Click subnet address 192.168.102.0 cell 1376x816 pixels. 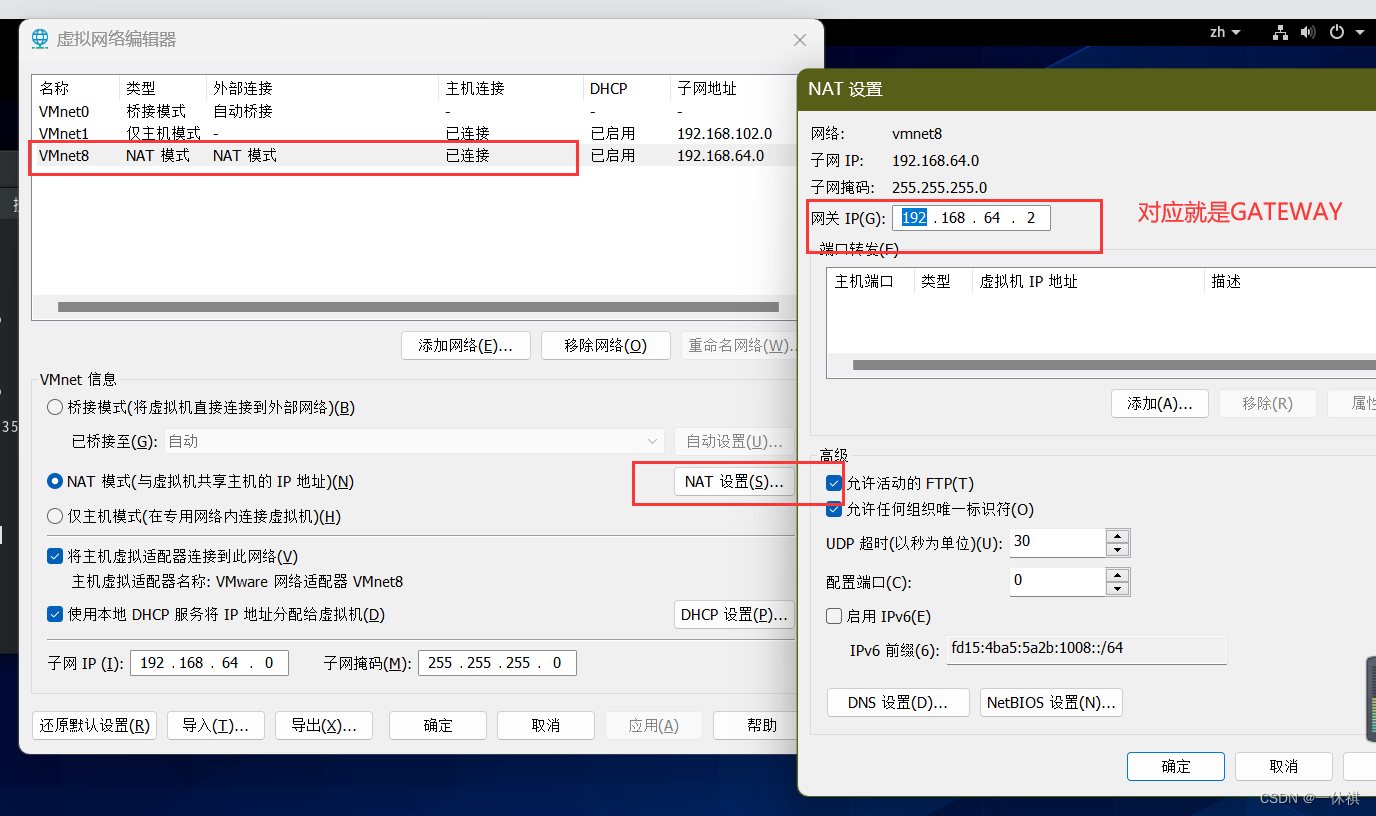click(724, 133)
